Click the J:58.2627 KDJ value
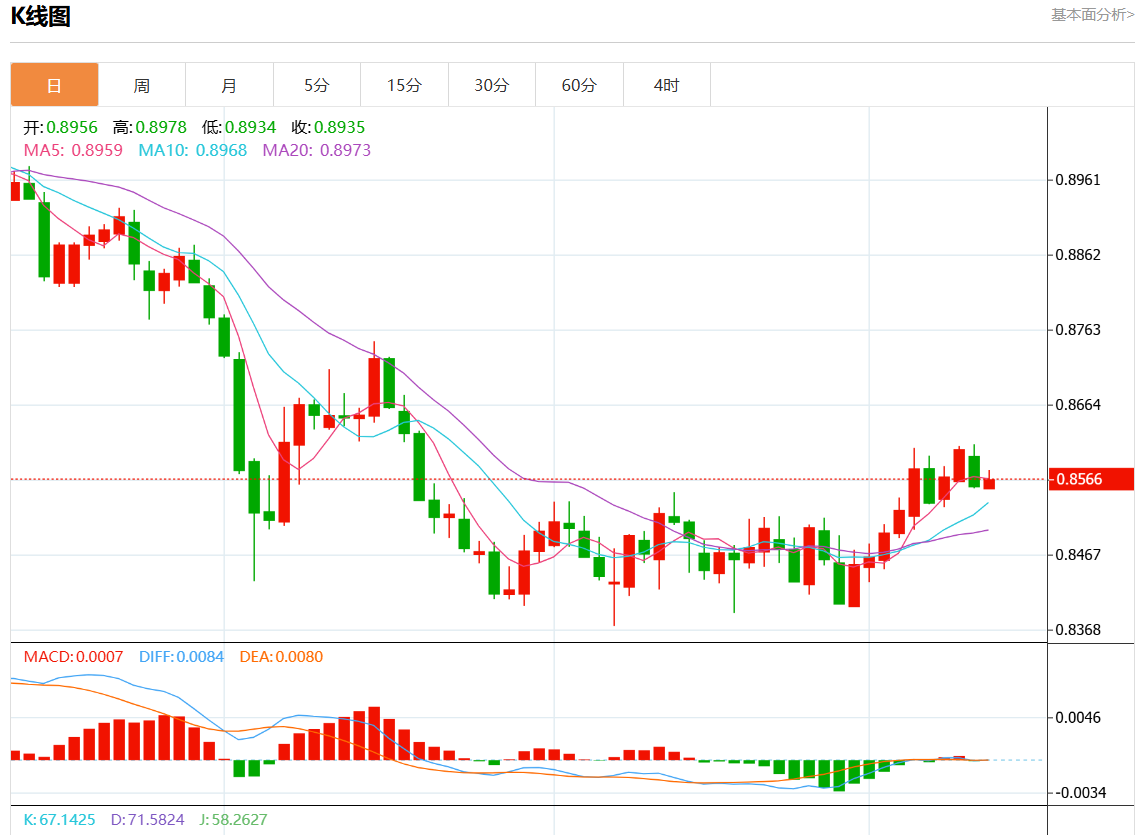The image size is (1148, 835). click(x=233, y=820)
